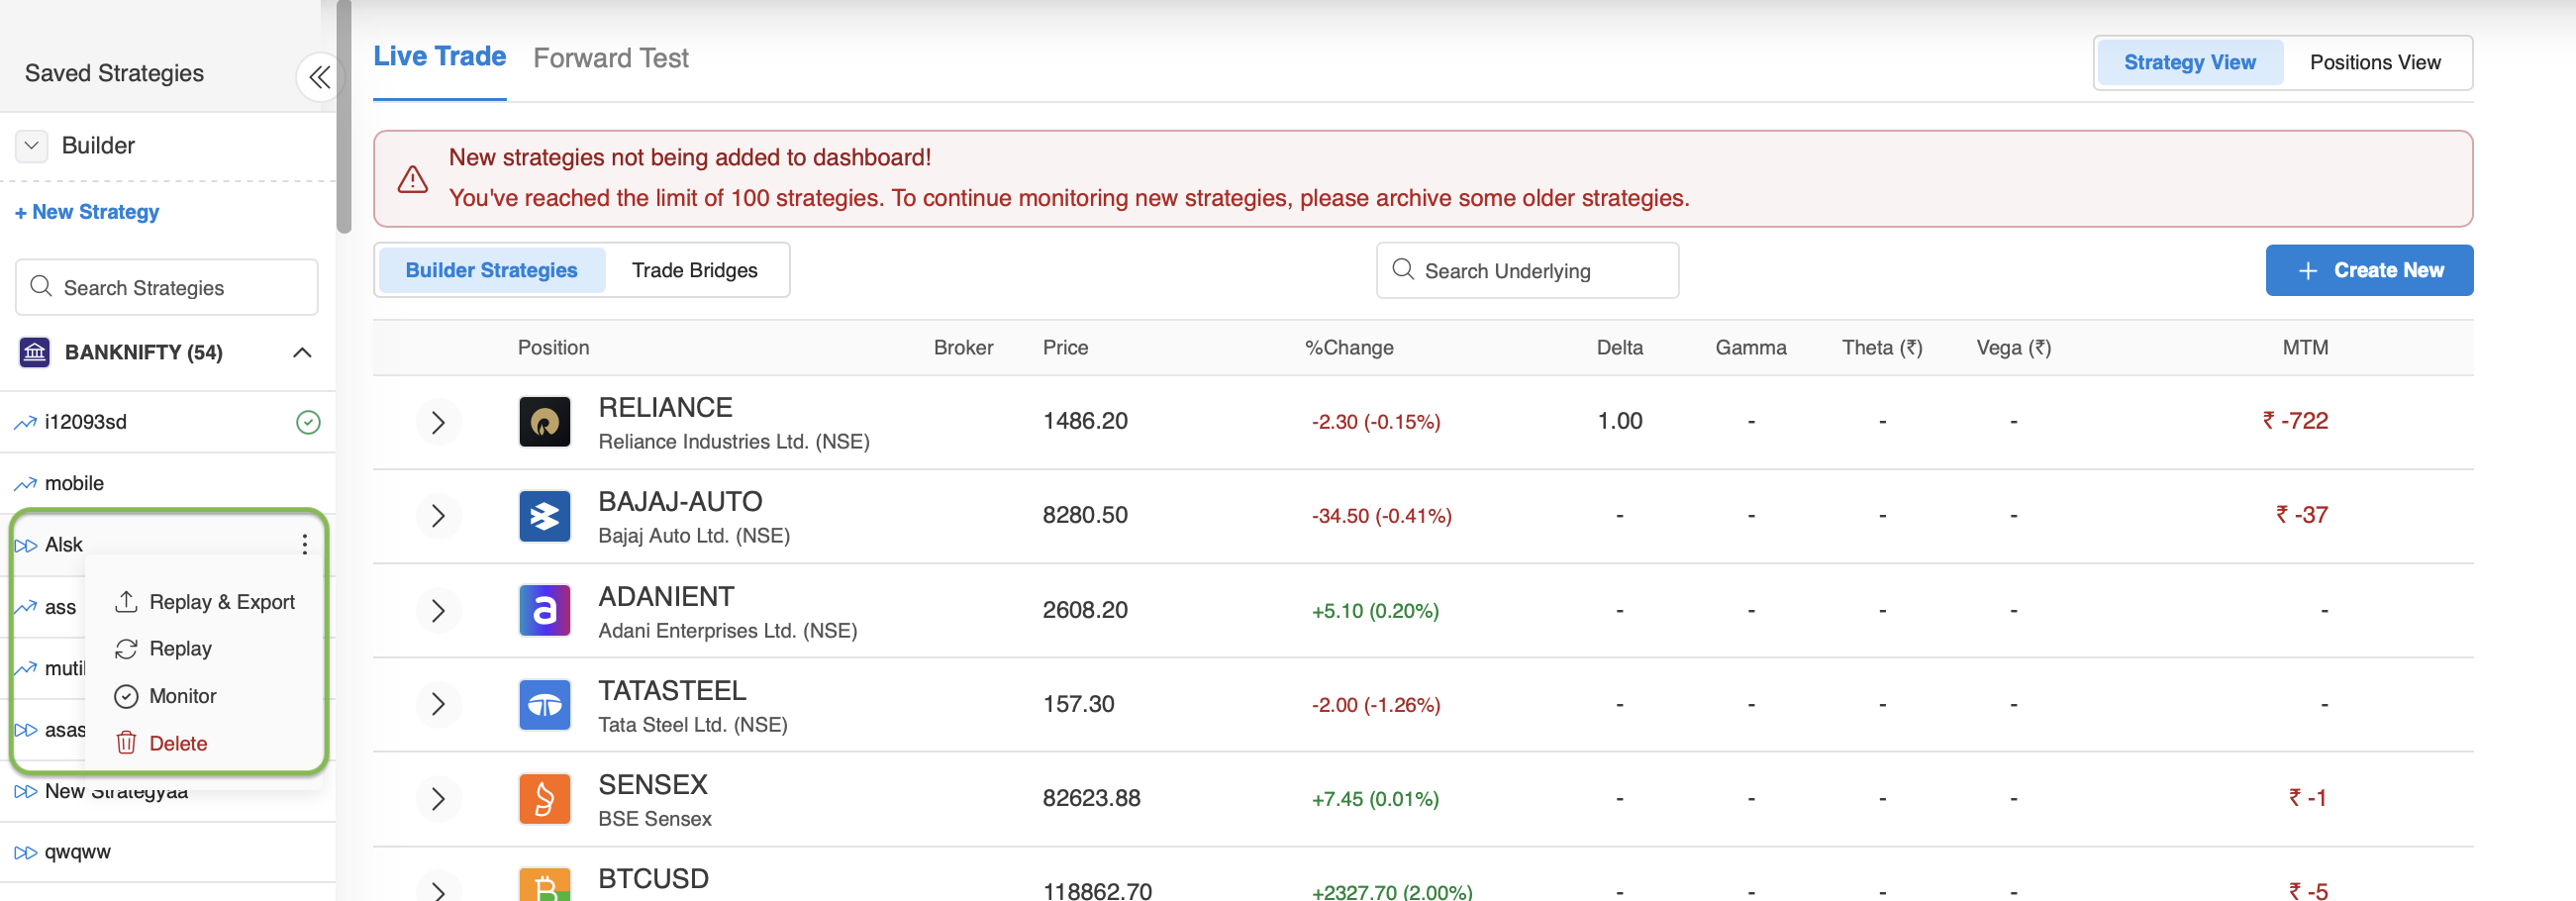Open the Forward Test tab
This screenshot has width=2576, height=901.
tap(611, 58)
